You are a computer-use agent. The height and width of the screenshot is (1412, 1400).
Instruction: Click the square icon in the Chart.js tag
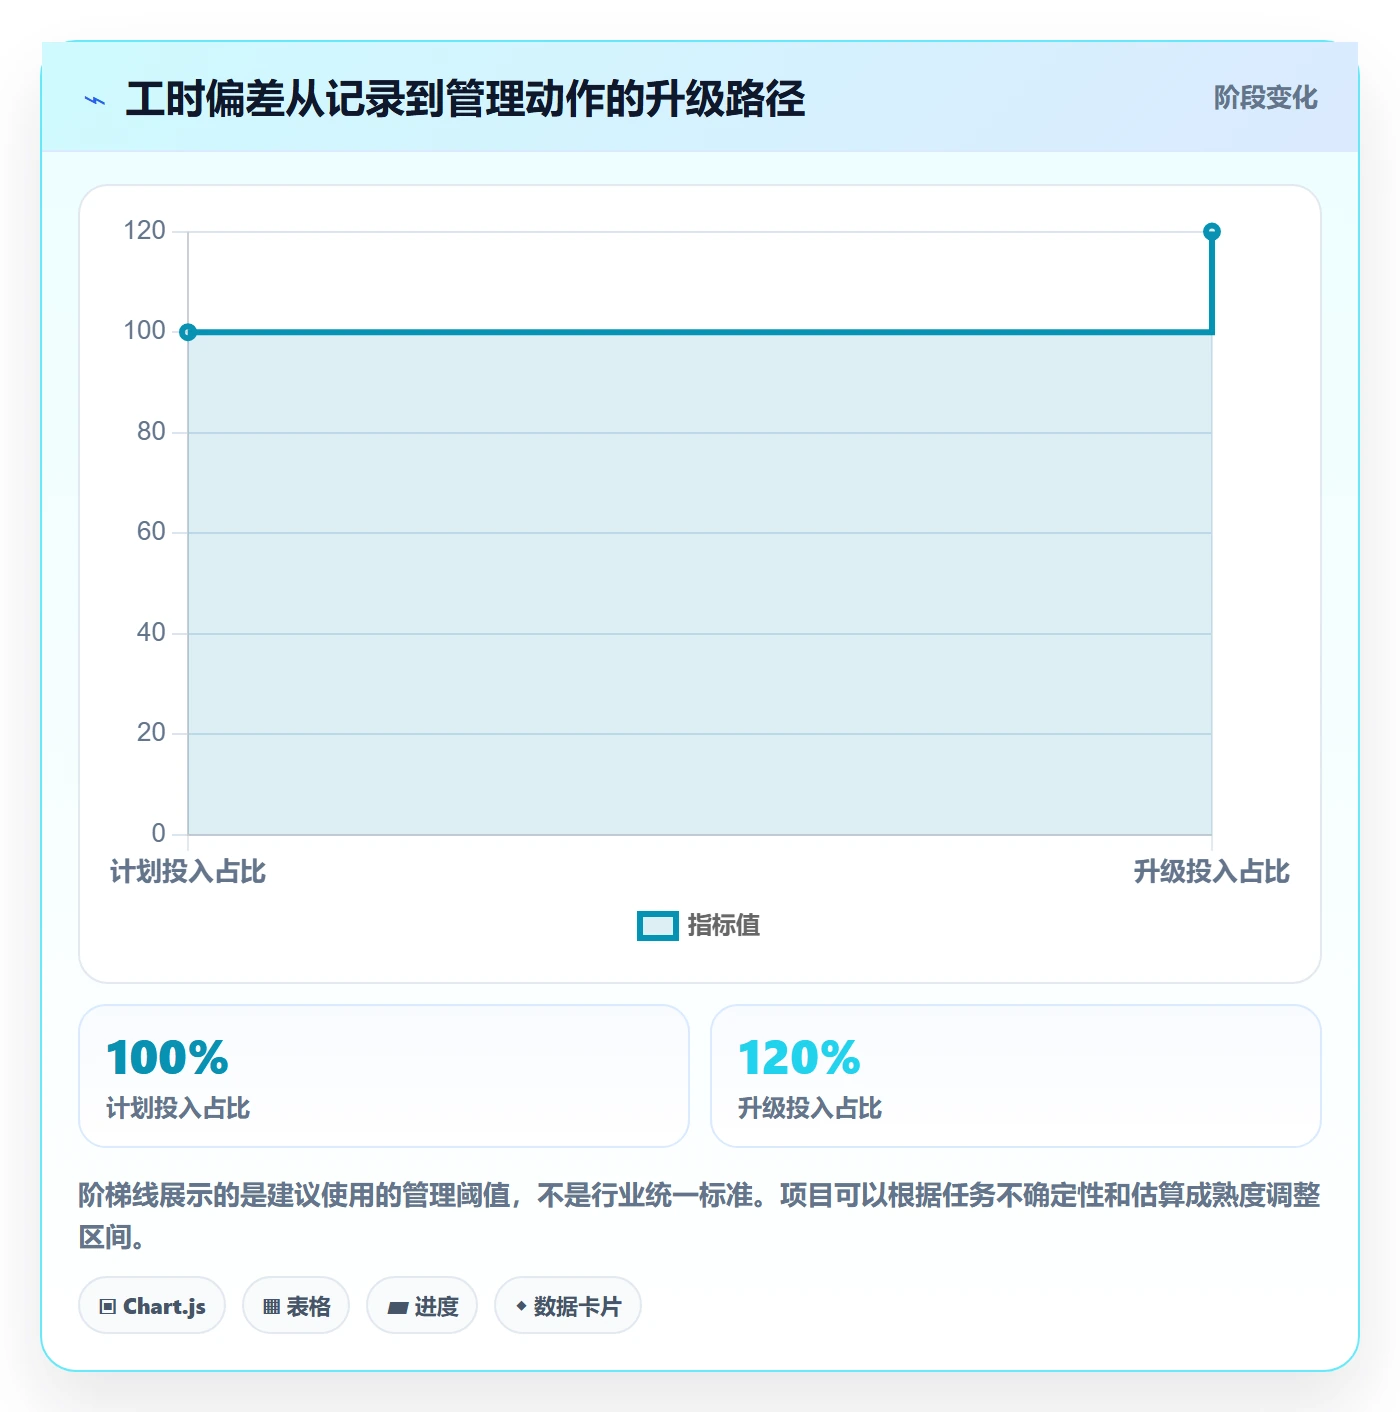[108, 1306]
